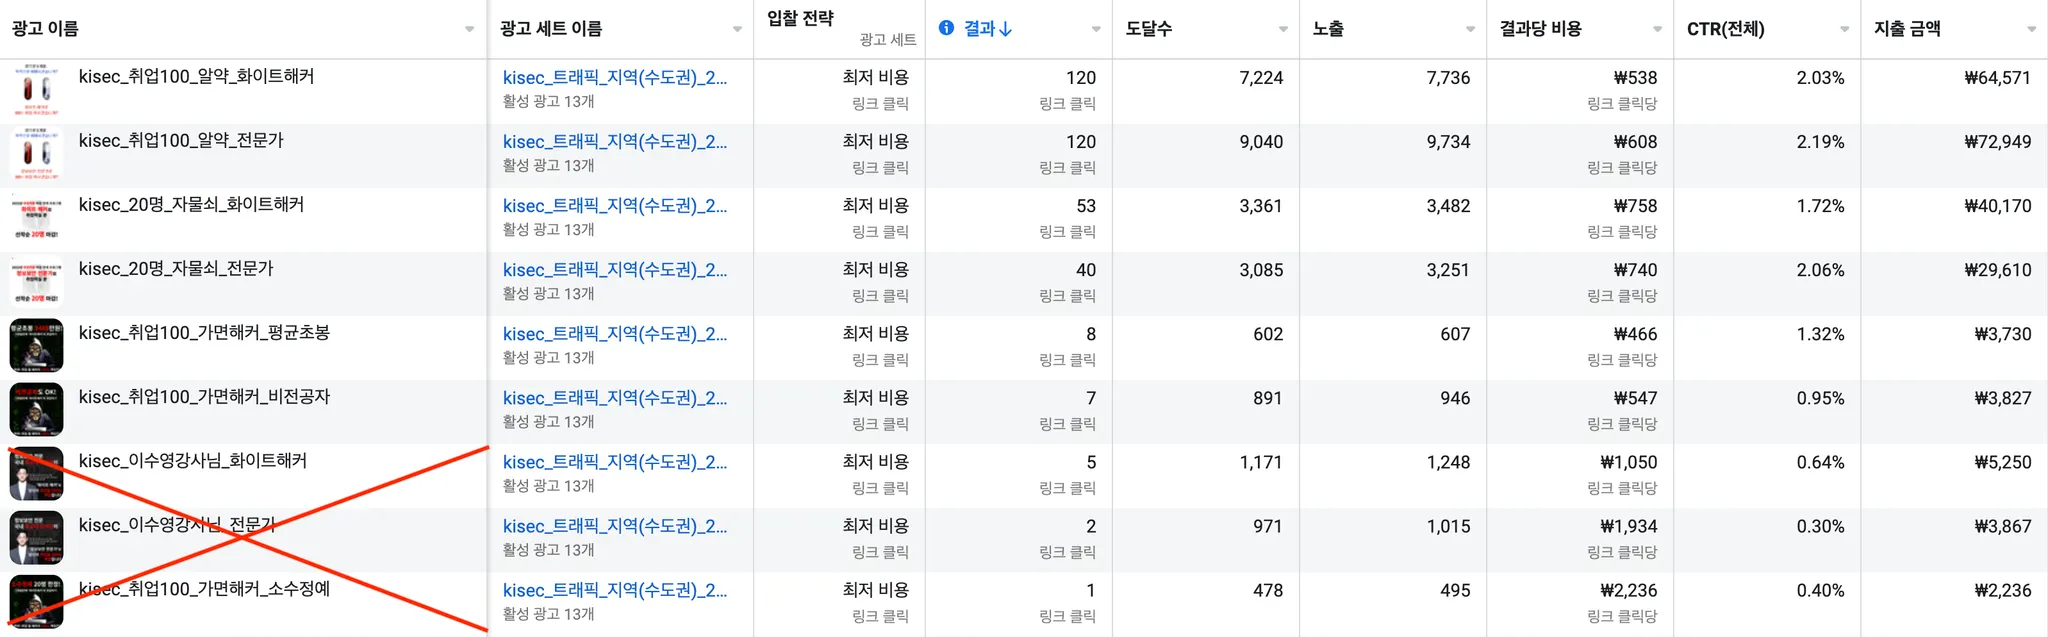The height and width of the screenshot is (637, 2048).
Task: Select thumbnail of kisec_취업100_가면해커_평균초봉 ad
Action: [x=36, y=346]
